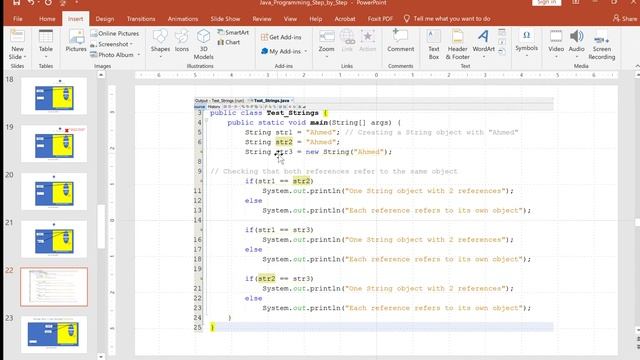Click the Share button
The height and width of the screenshot is (360, 640).
[x=625, y=19]
